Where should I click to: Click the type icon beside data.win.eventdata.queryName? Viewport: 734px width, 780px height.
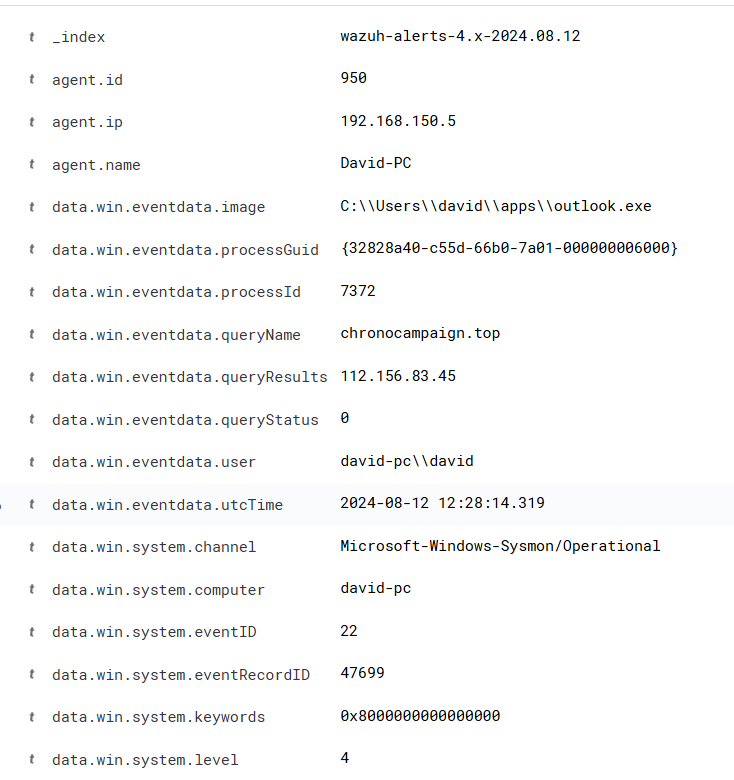point(32,334)
